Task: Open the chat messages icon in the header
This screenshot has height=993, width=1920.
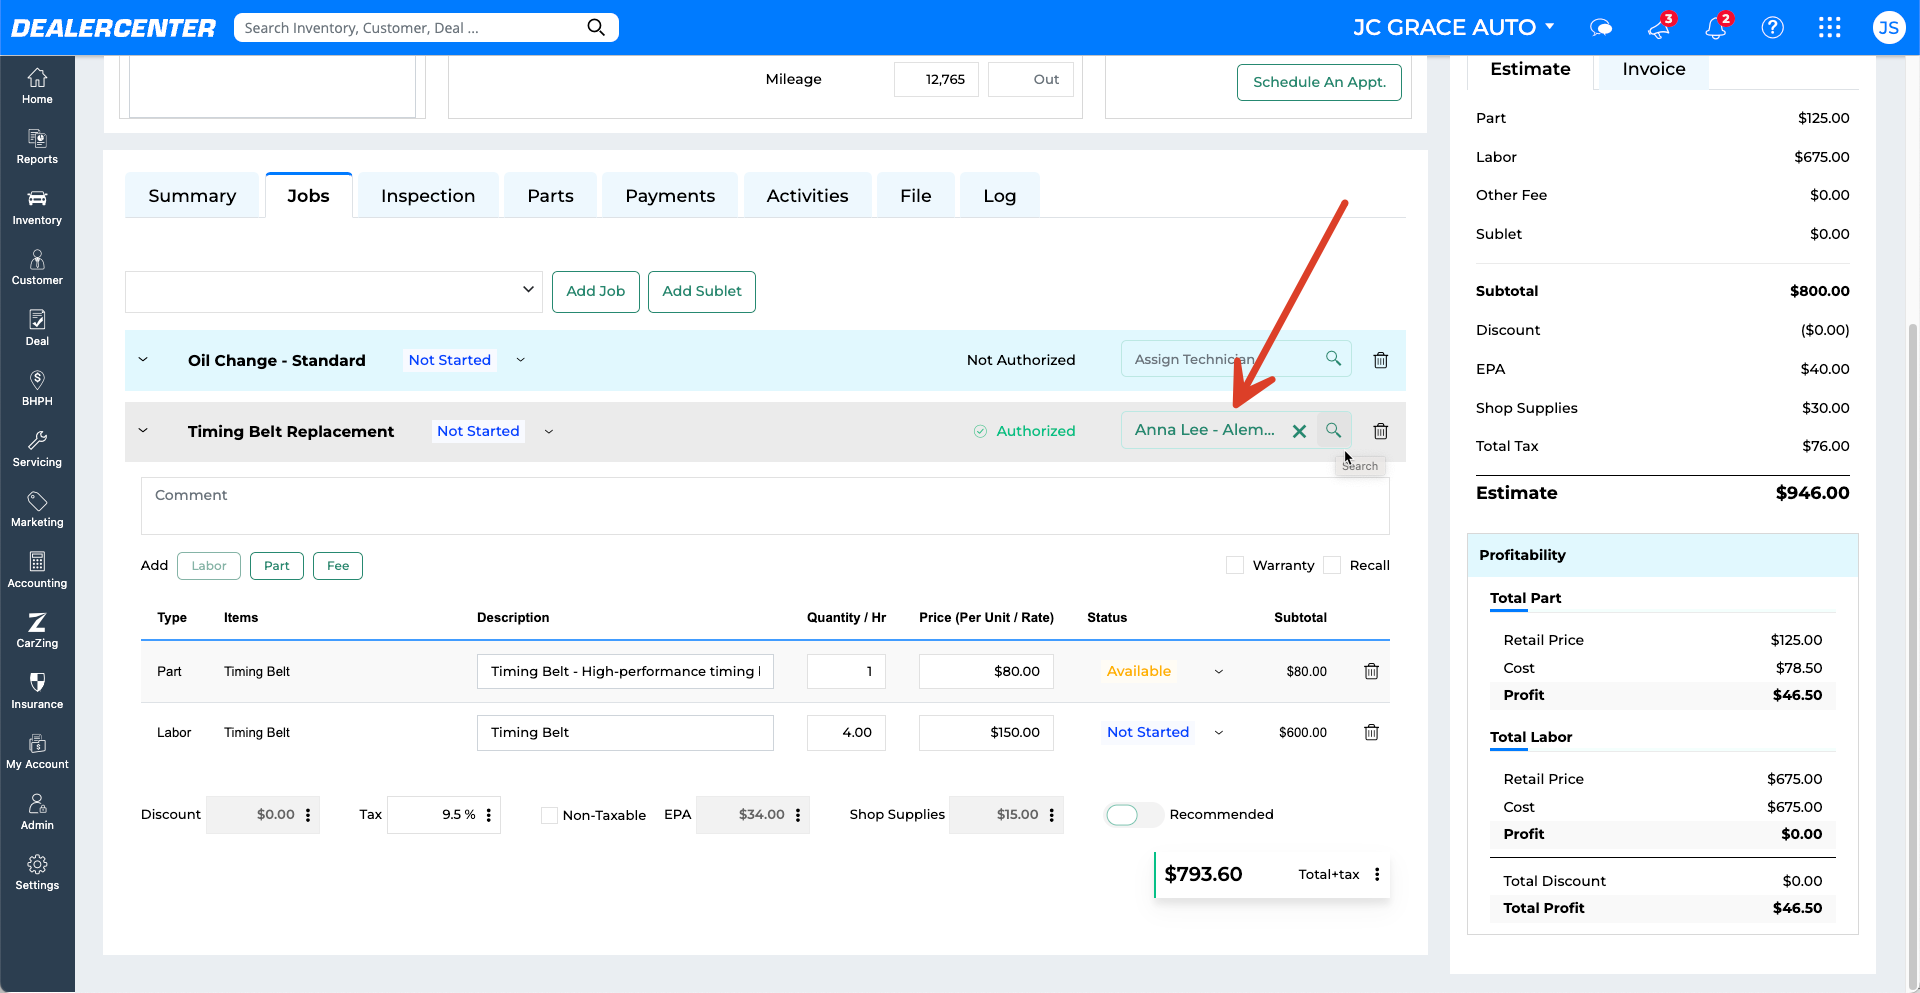Action: point(1601,28)
